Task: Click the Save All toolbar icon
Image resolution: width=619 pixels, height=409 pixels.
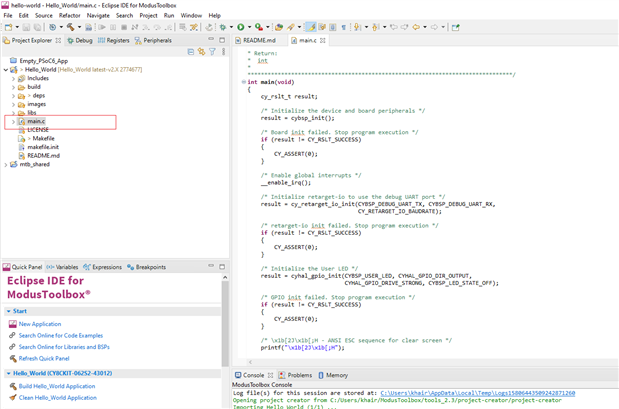Action: (x=37, y=27)
